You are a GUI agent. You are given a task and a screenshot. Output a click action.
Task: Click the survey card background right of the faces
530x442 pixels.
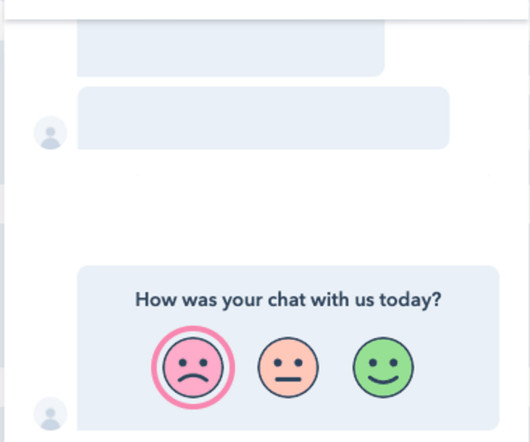tap(456, 367)
